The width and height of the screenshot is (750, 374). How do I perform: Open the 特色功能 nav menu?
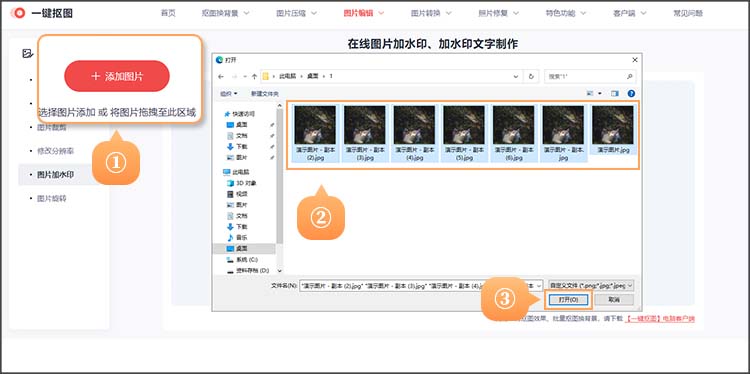coord(565,13)
